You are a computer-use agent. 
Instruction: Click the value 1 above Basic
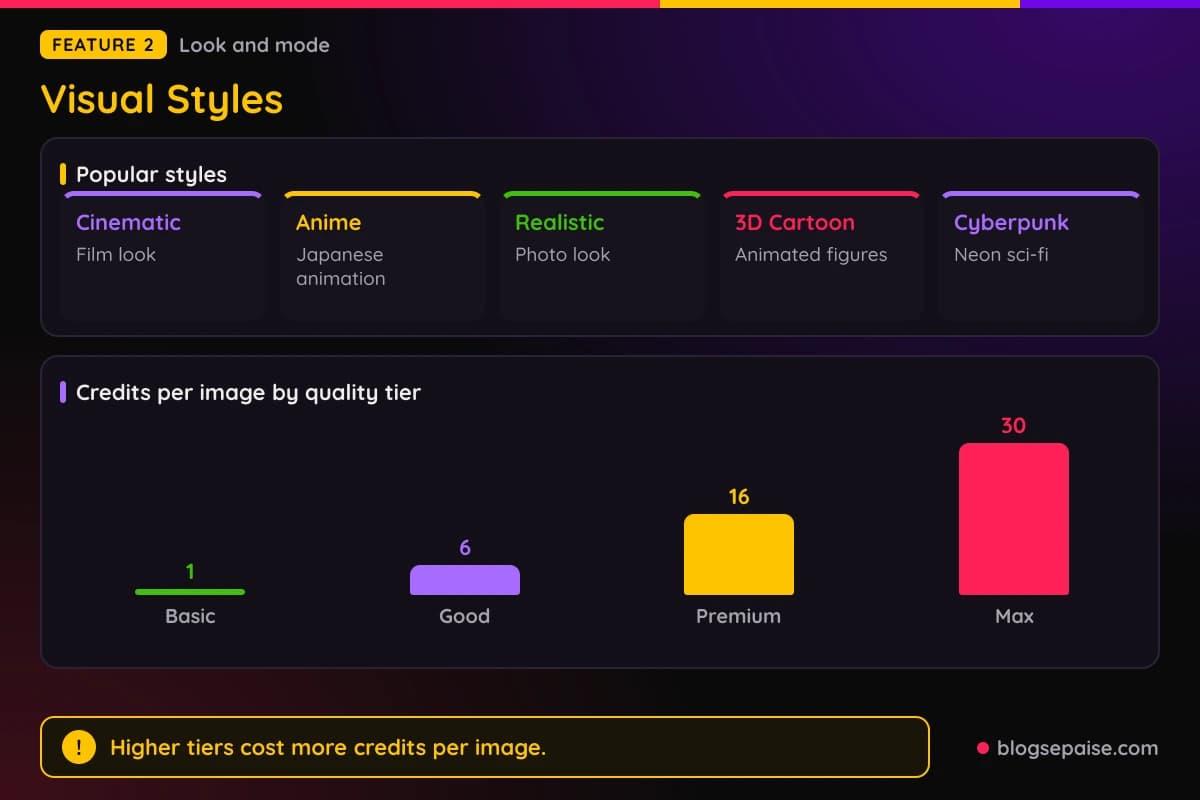pyautogui.click(x=190, y=572)
